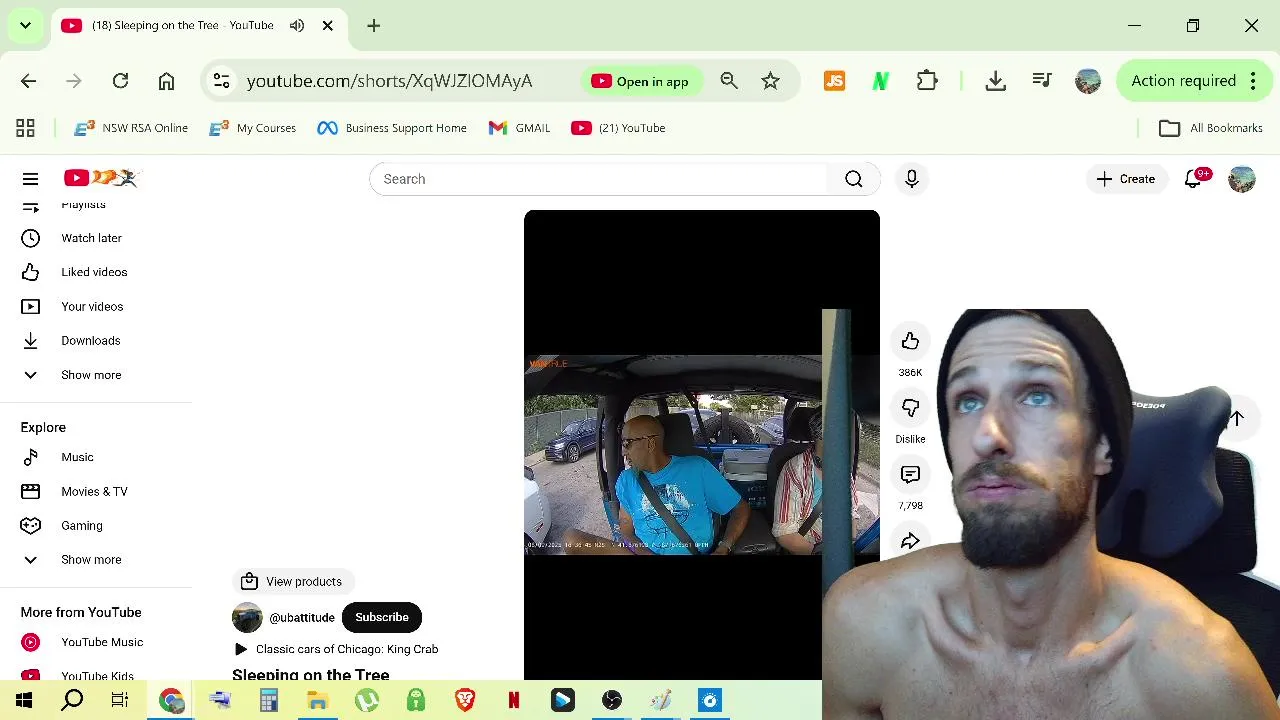Open the page zoom indicator
This screenshot has height=720, width=1280.
729,81
